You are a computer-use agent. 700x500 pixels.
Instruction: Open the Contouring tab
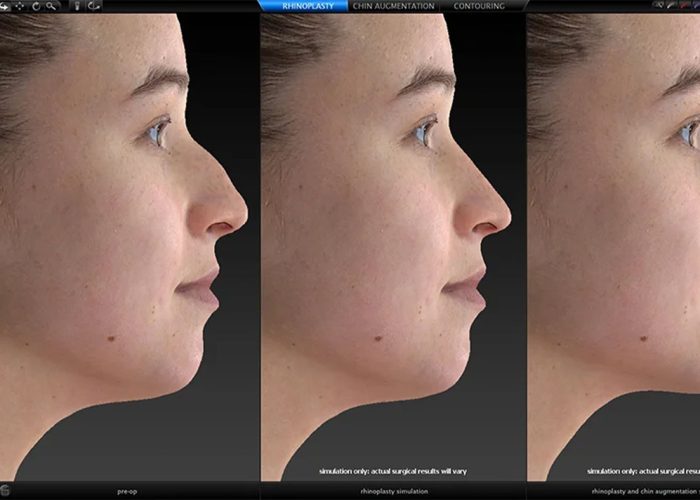click(479, 6)
